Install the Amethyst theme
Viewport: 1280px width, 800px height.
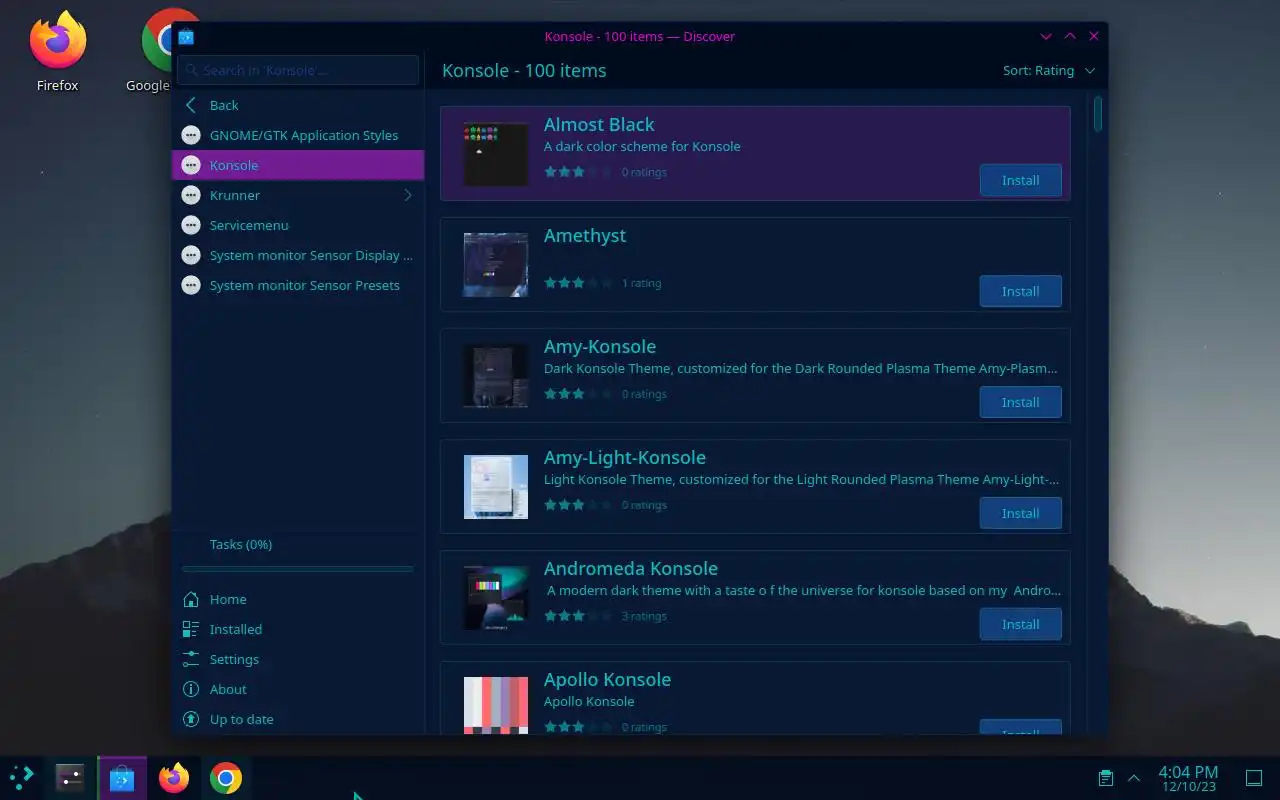(x=1020, y=292)
